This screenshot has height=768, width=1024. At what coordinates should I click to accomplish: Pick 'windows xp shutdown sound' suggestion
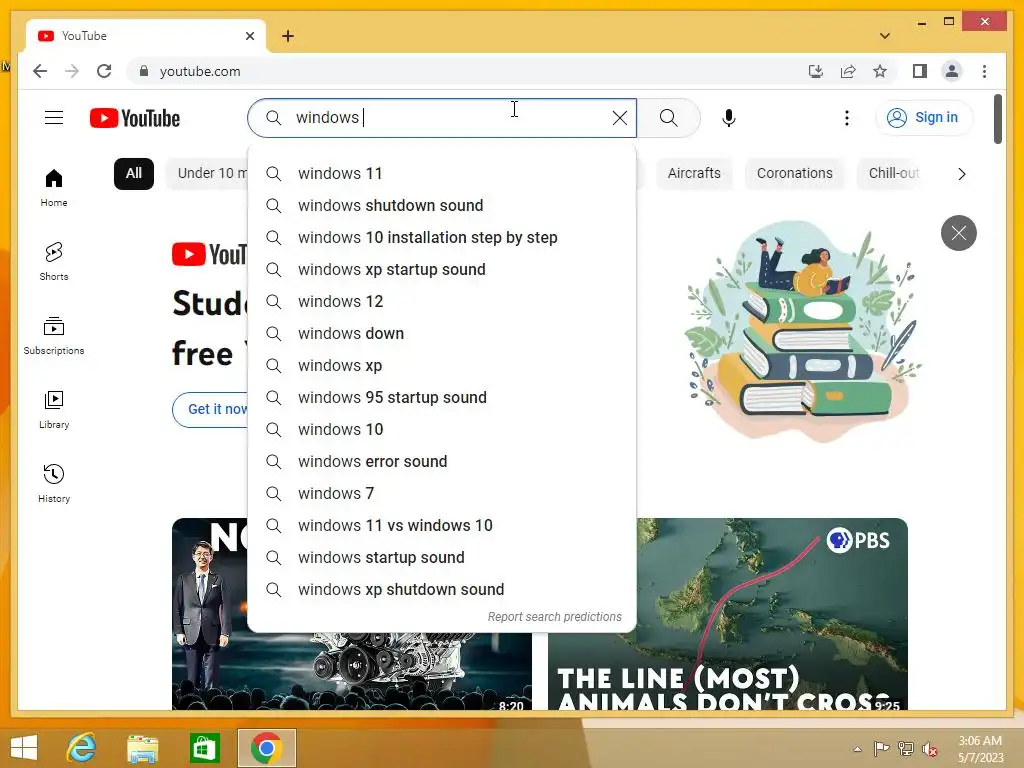442,590
